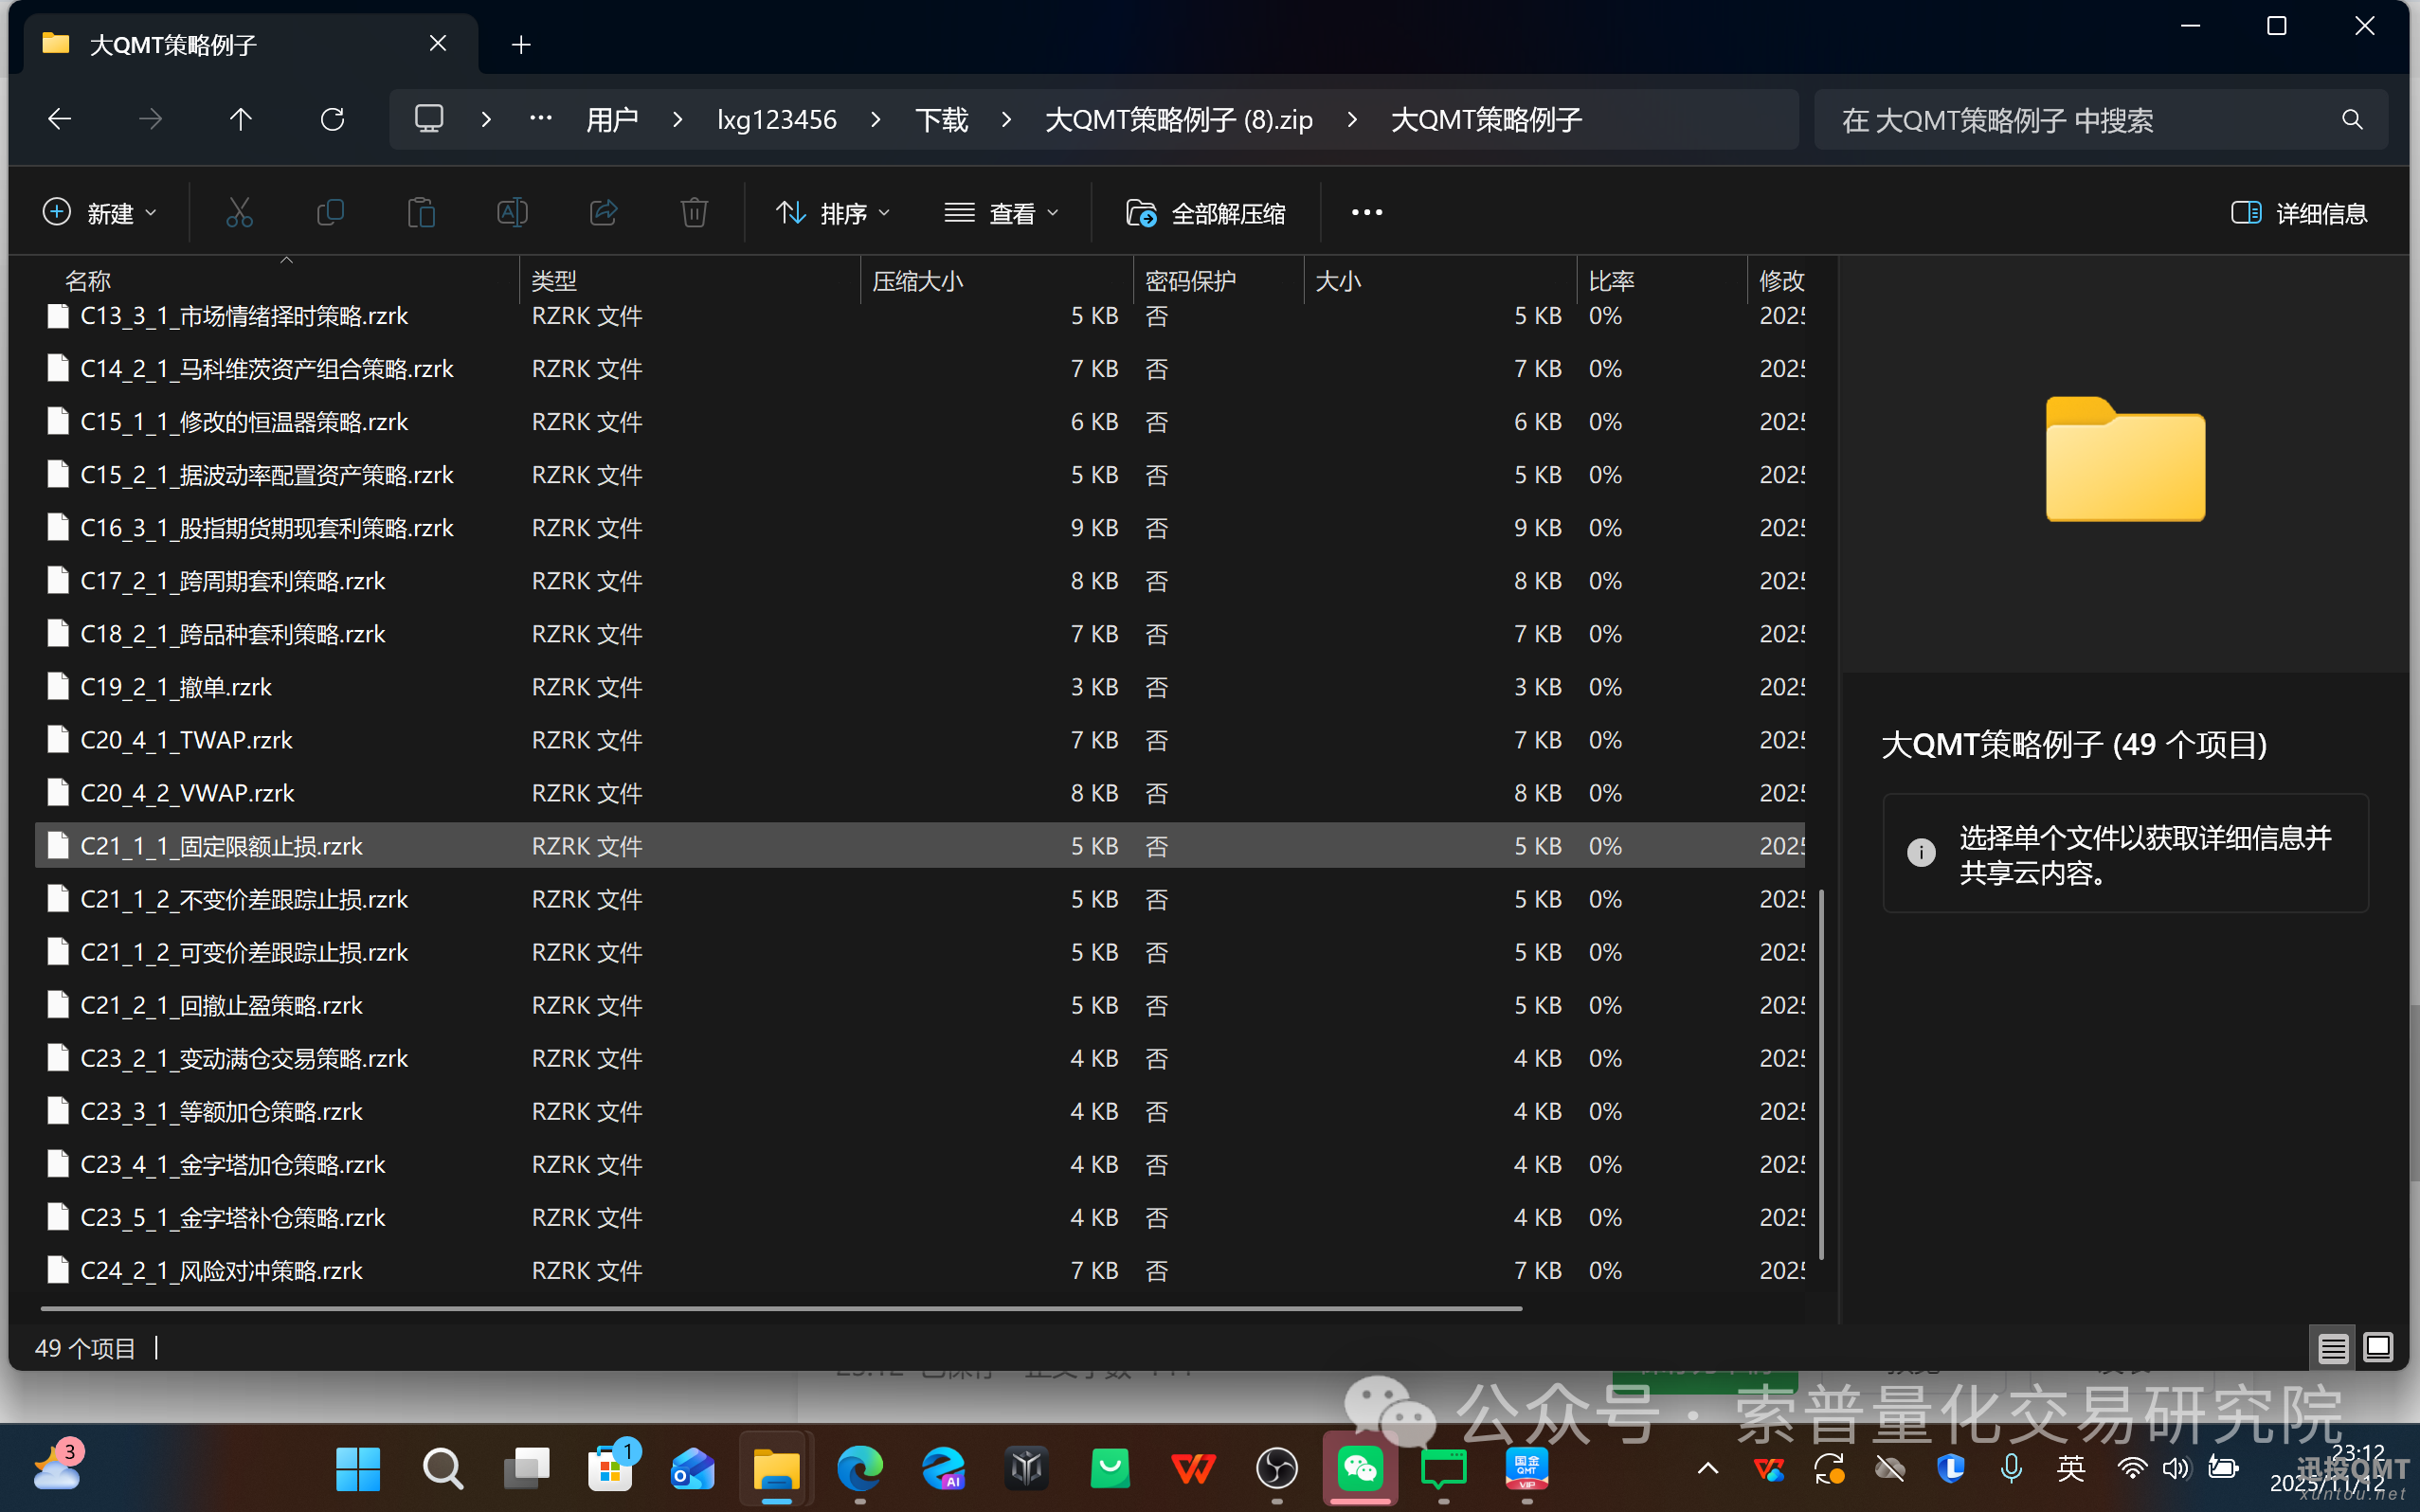Click the Paste clipboard icon
This screenshot has height=1512, width=2420.
click(x=421, y=213)
